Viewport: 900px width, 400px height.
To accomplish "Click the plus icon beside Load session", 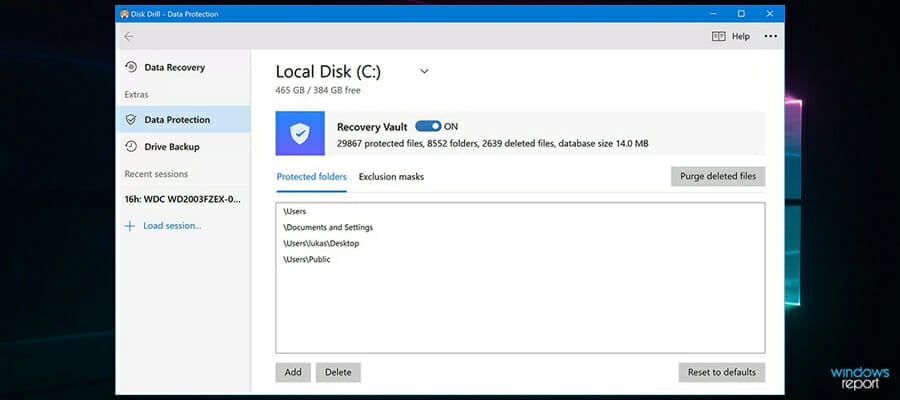I will 130,226.
